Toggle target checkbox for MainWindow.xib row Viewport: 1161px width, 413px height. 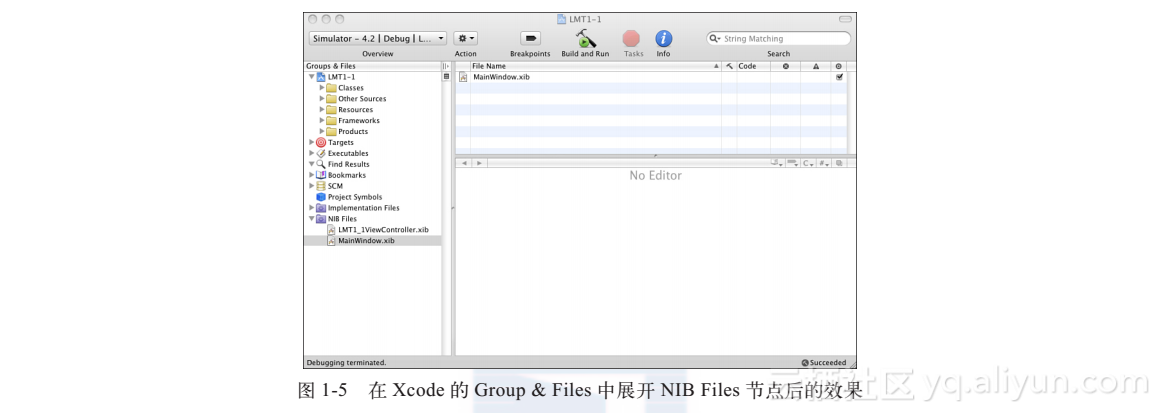[x=839, y=77]
